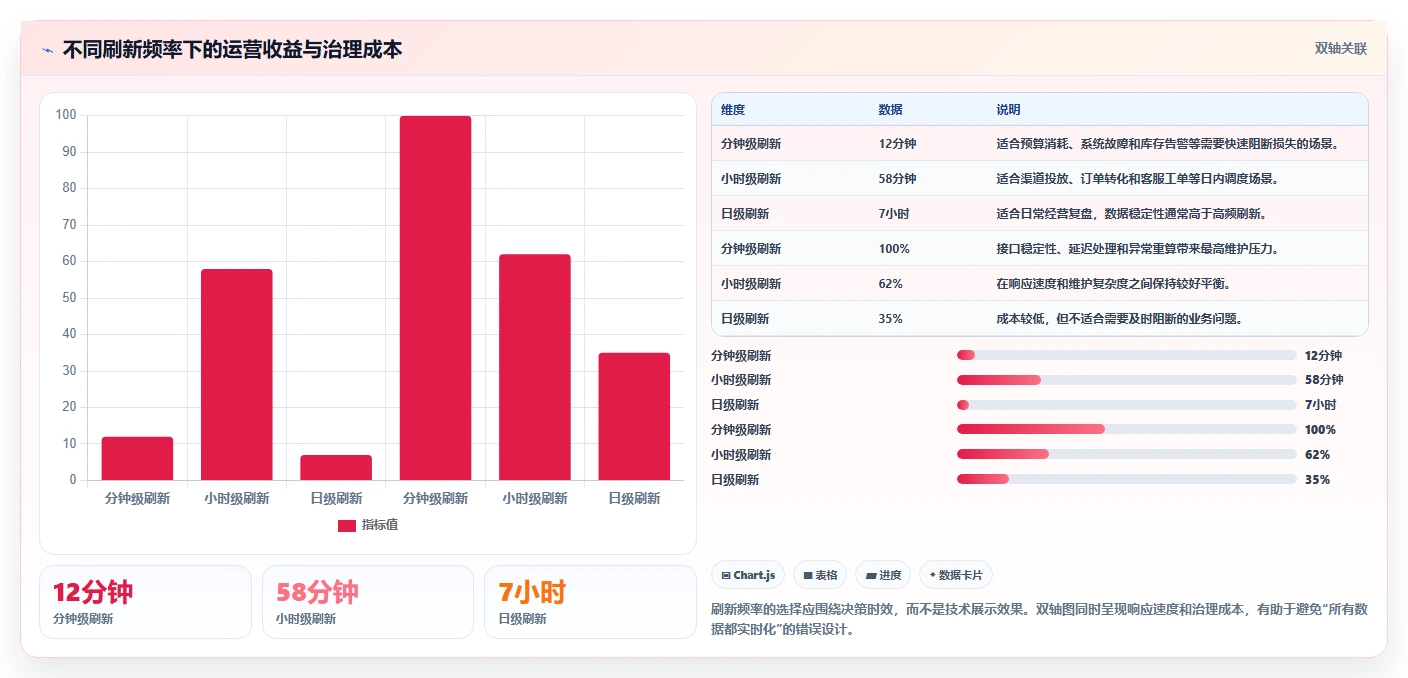The image size is (1408, 678).
Task: Click the chart bar with value 35
Action: pyautogui.click(x=634, y=416)
